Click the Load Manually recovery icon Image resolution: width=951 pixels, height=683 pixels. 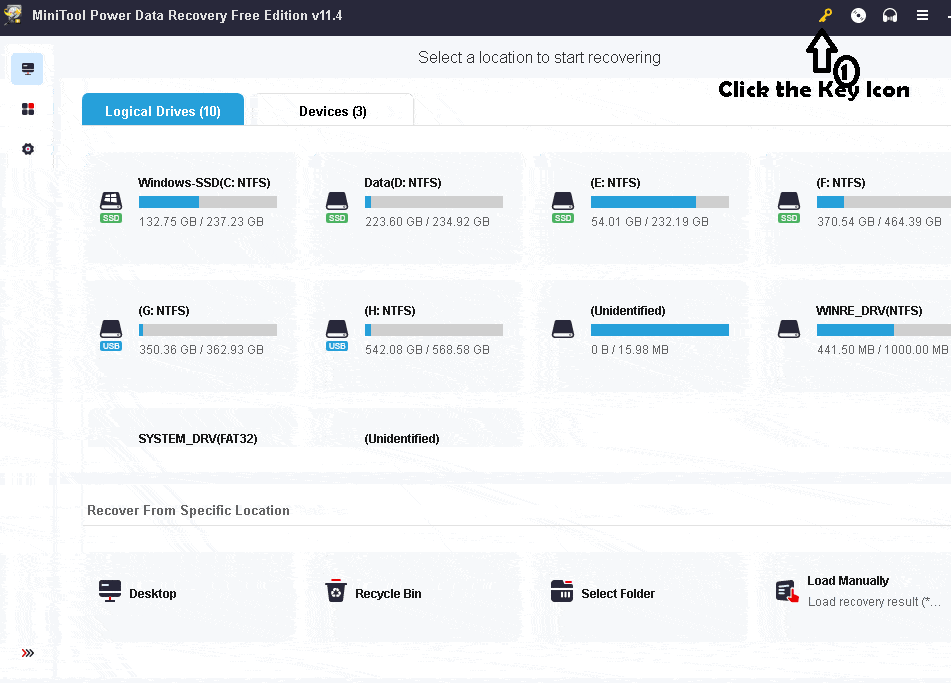pyautogui.click(x=783, y=590)
